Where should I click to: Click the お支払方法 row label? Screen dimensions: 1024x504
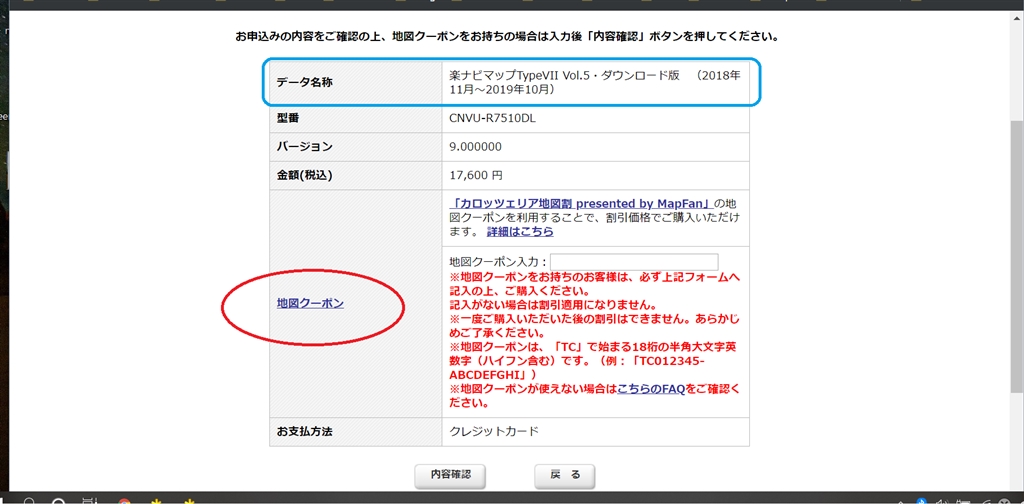305,432
